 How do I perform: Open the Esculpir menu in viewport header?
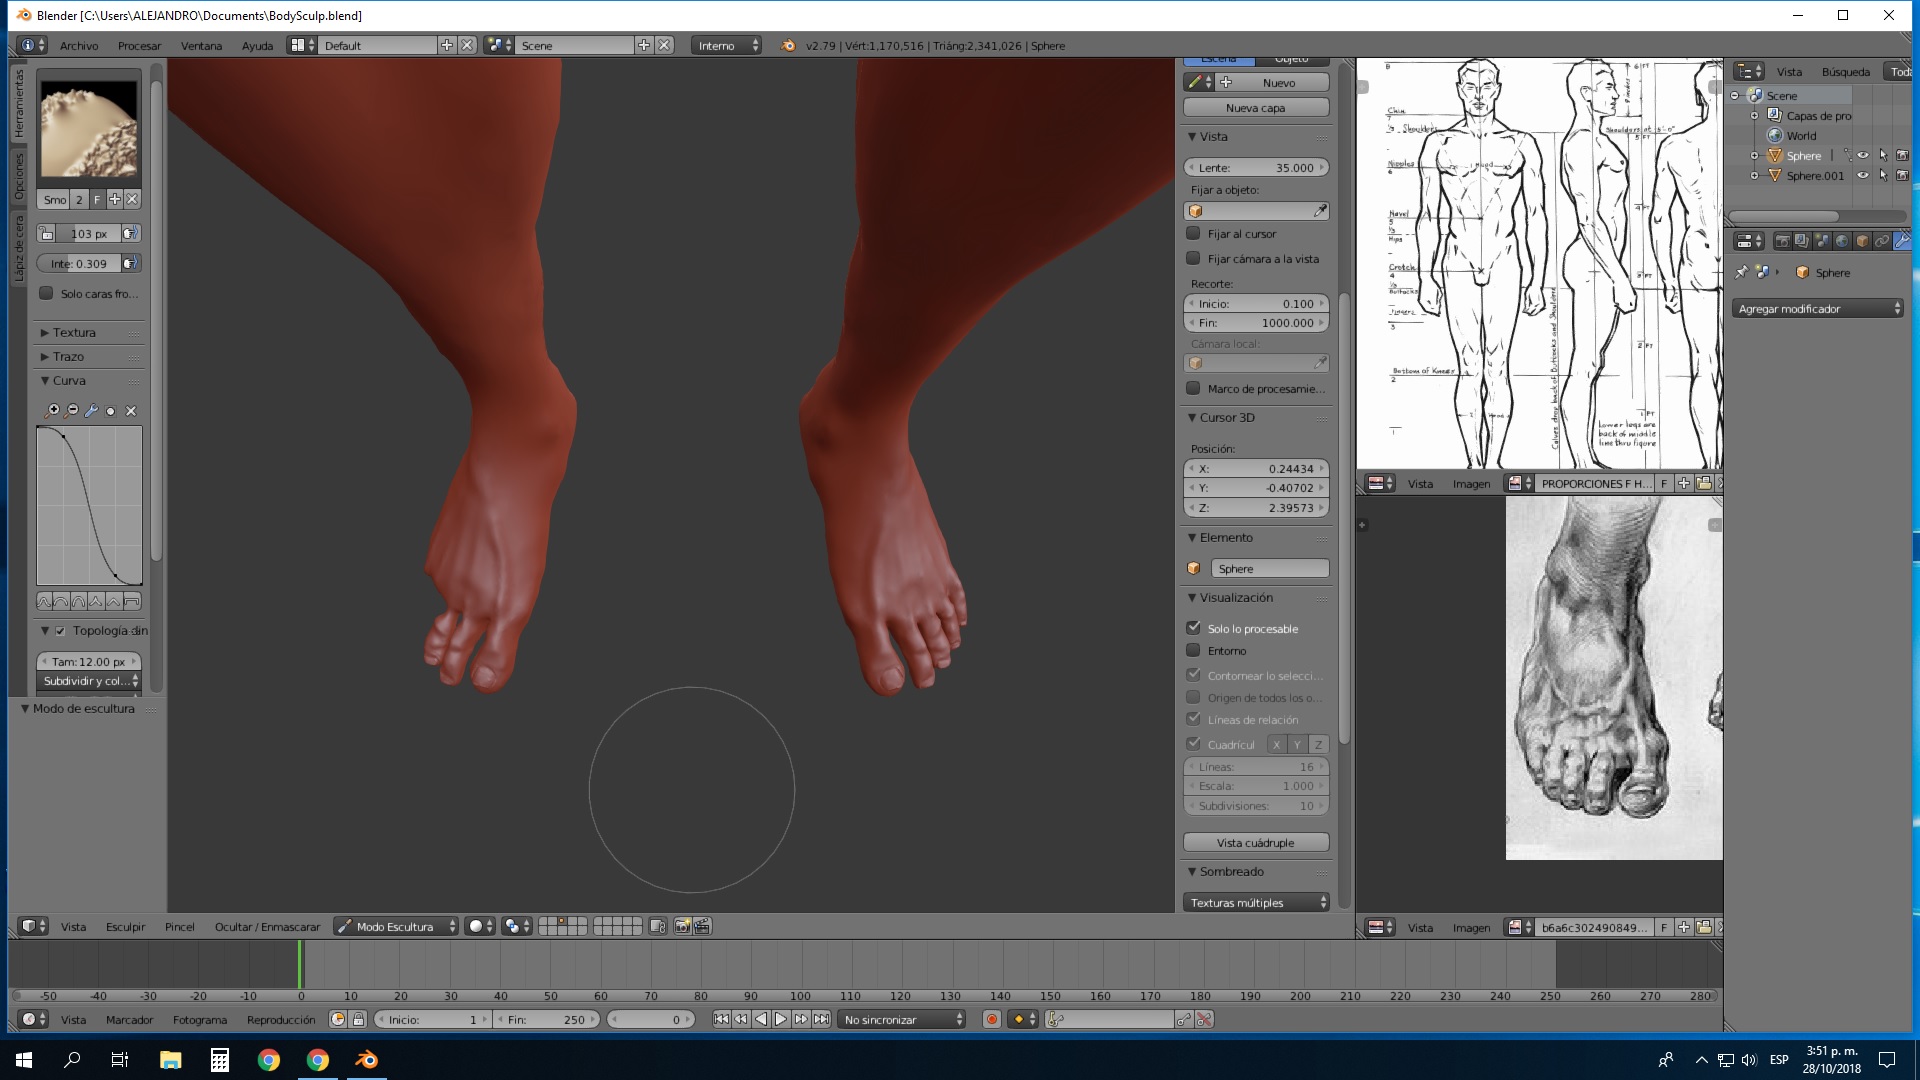125,926
